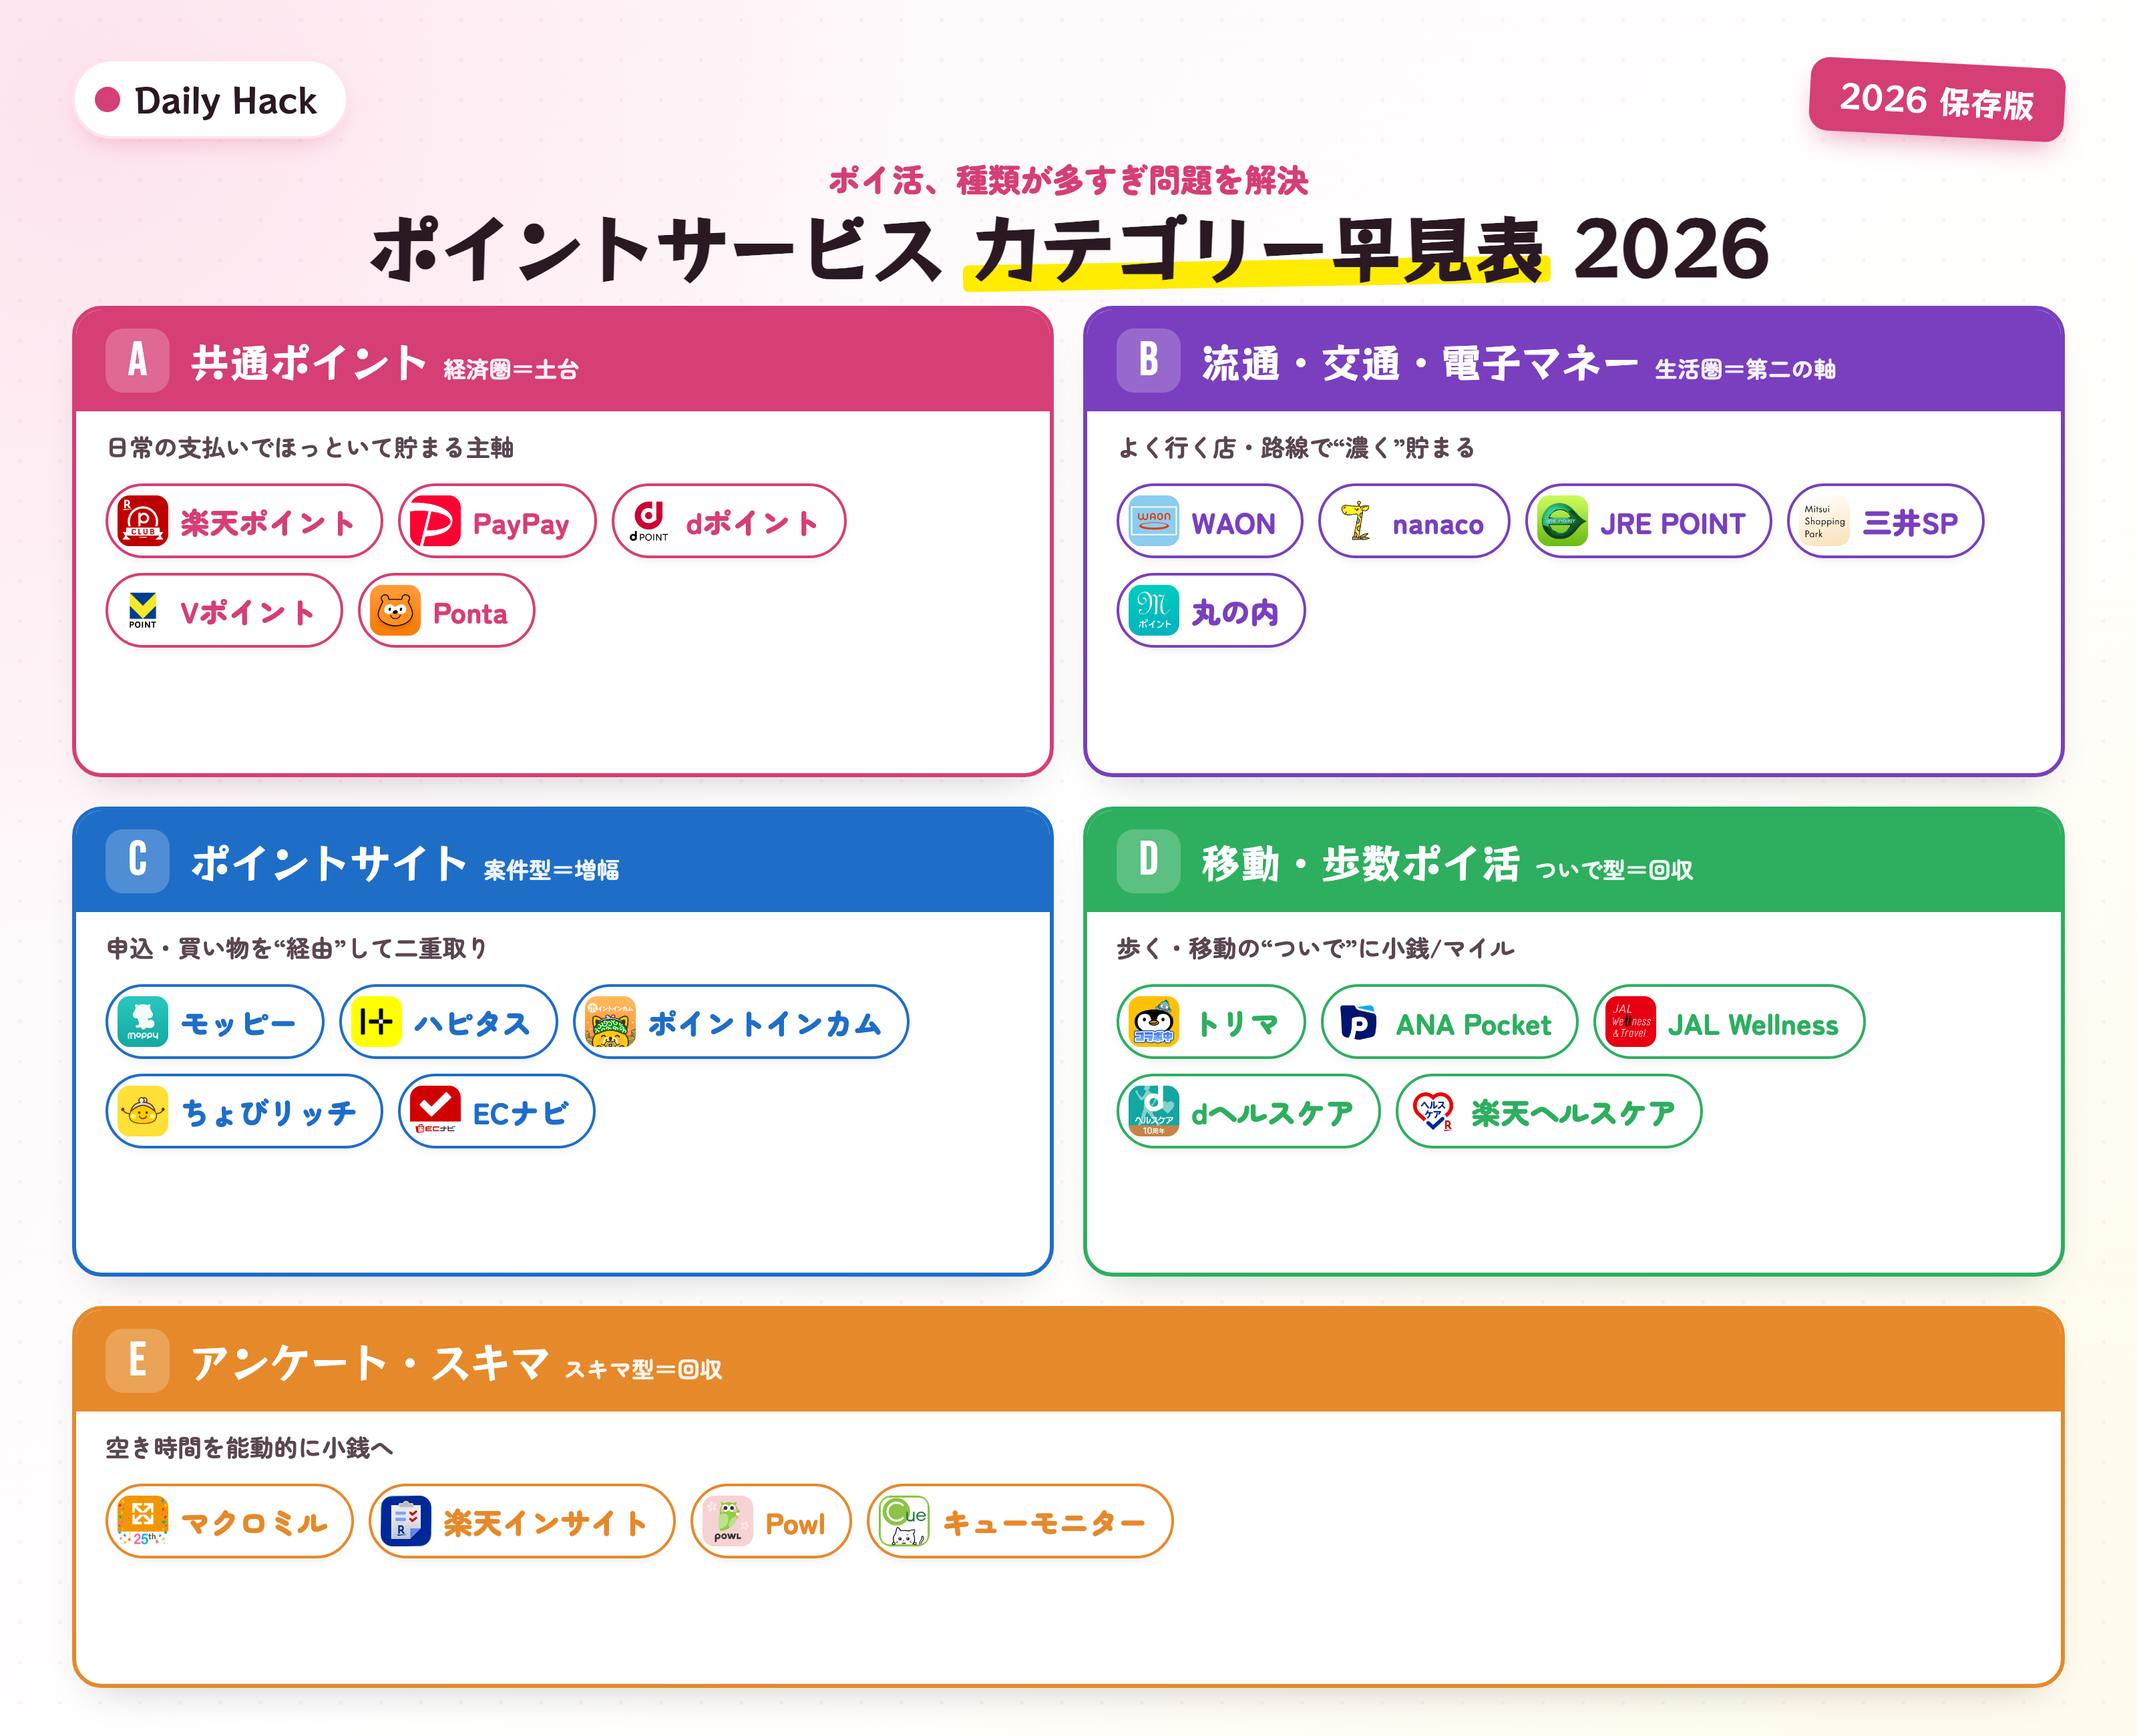Select the ちょびリッチ label text
Image resolution: width=2137 pixels, height=1736 pixels.
(x=268, y=1114)
